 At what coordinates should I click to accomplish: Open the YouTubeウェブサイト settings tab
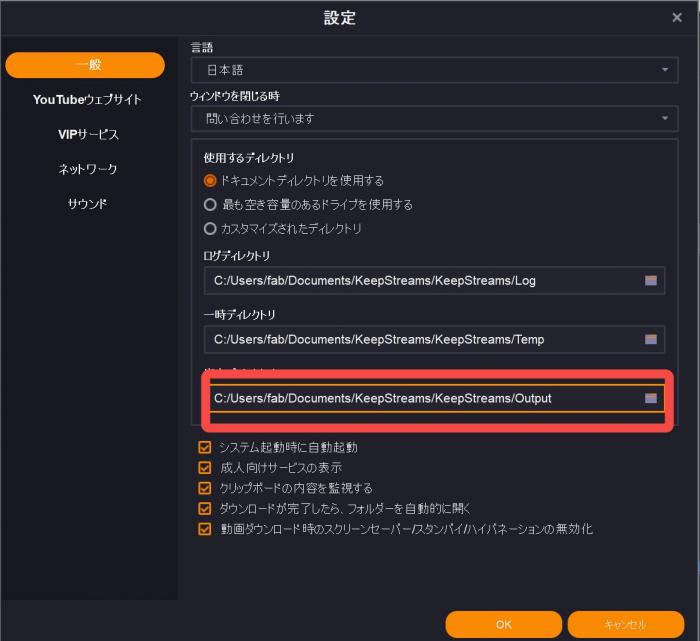87,100
